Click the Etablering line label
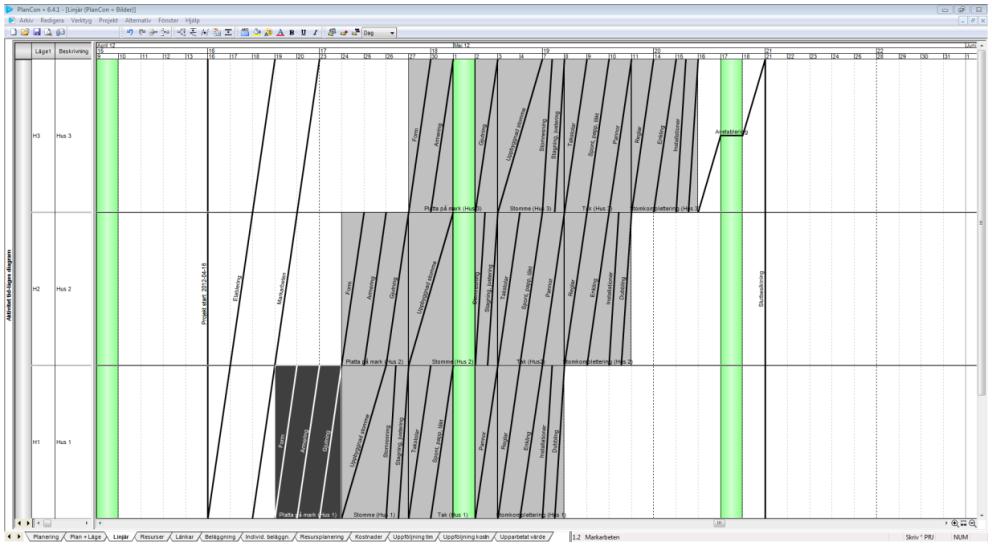Screen dimensions: 992x546 point(238,287)
